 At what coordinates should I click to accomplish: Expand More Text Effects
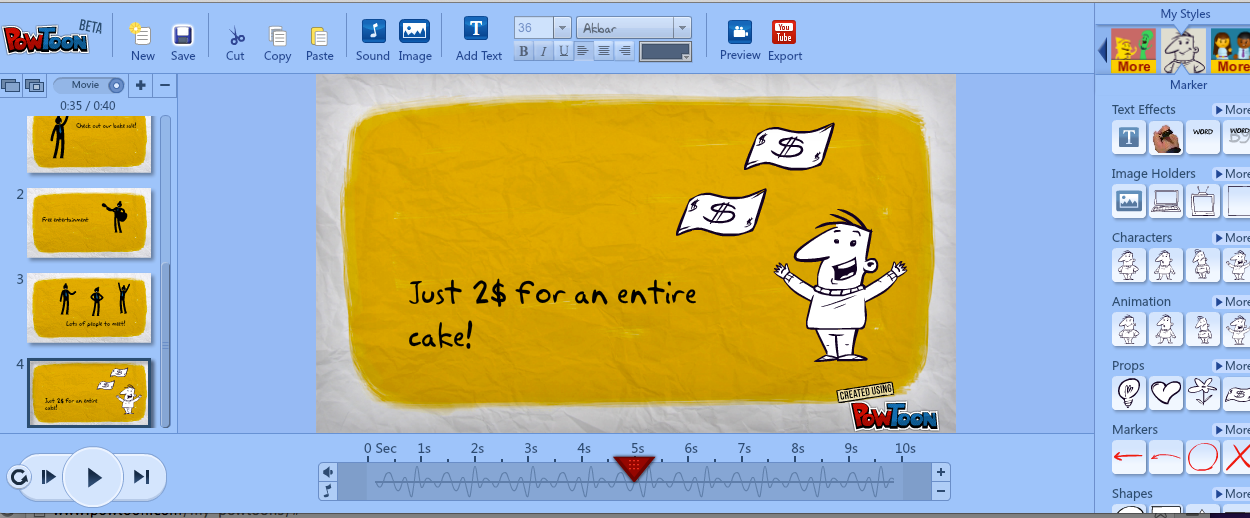pyautogui.click(x=1232, y=110)
